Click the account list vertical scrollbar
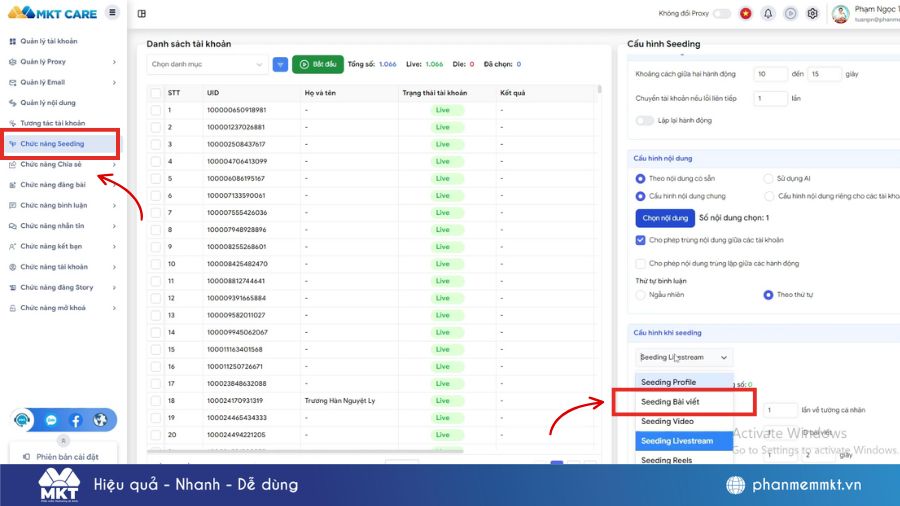This screenshot has width=900, height=506. tap(600, 89)
